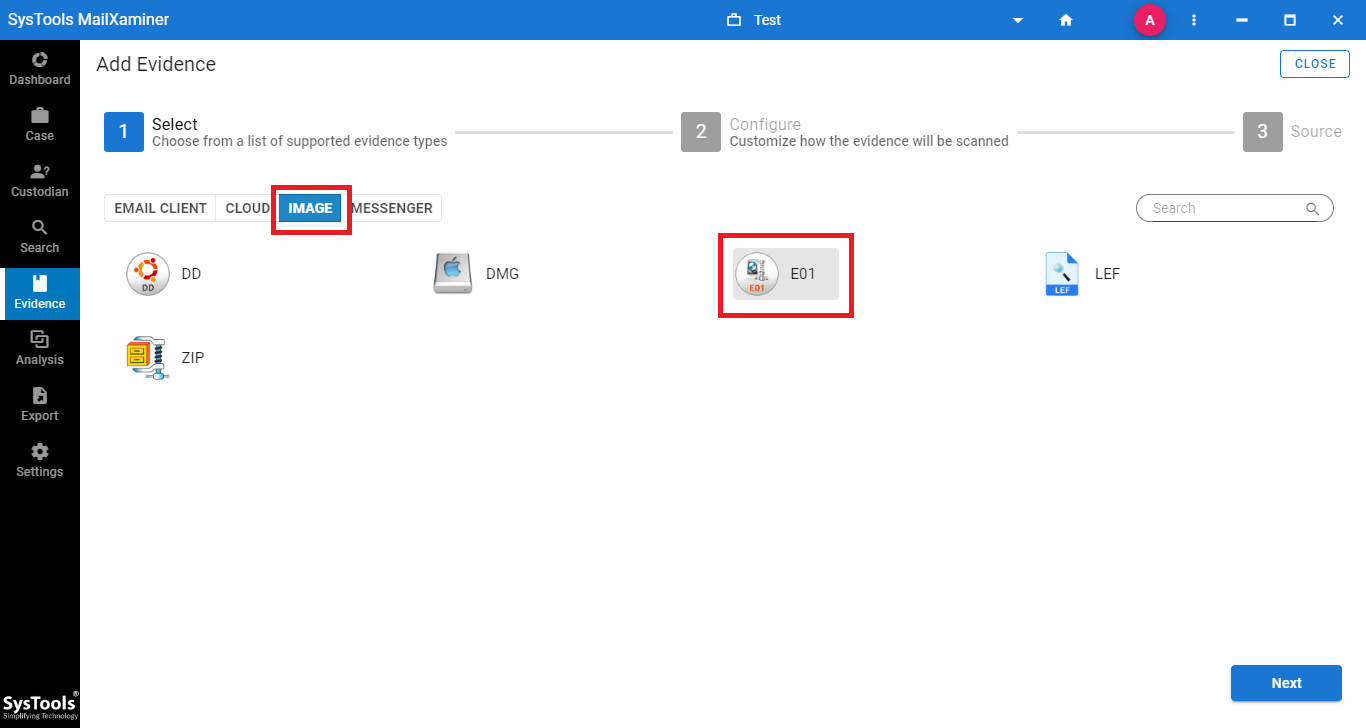The width and height of the screenshot is (1366, 728).
Task: Click step 3 Source in wizard
Action: click(x=1292, y=132)
